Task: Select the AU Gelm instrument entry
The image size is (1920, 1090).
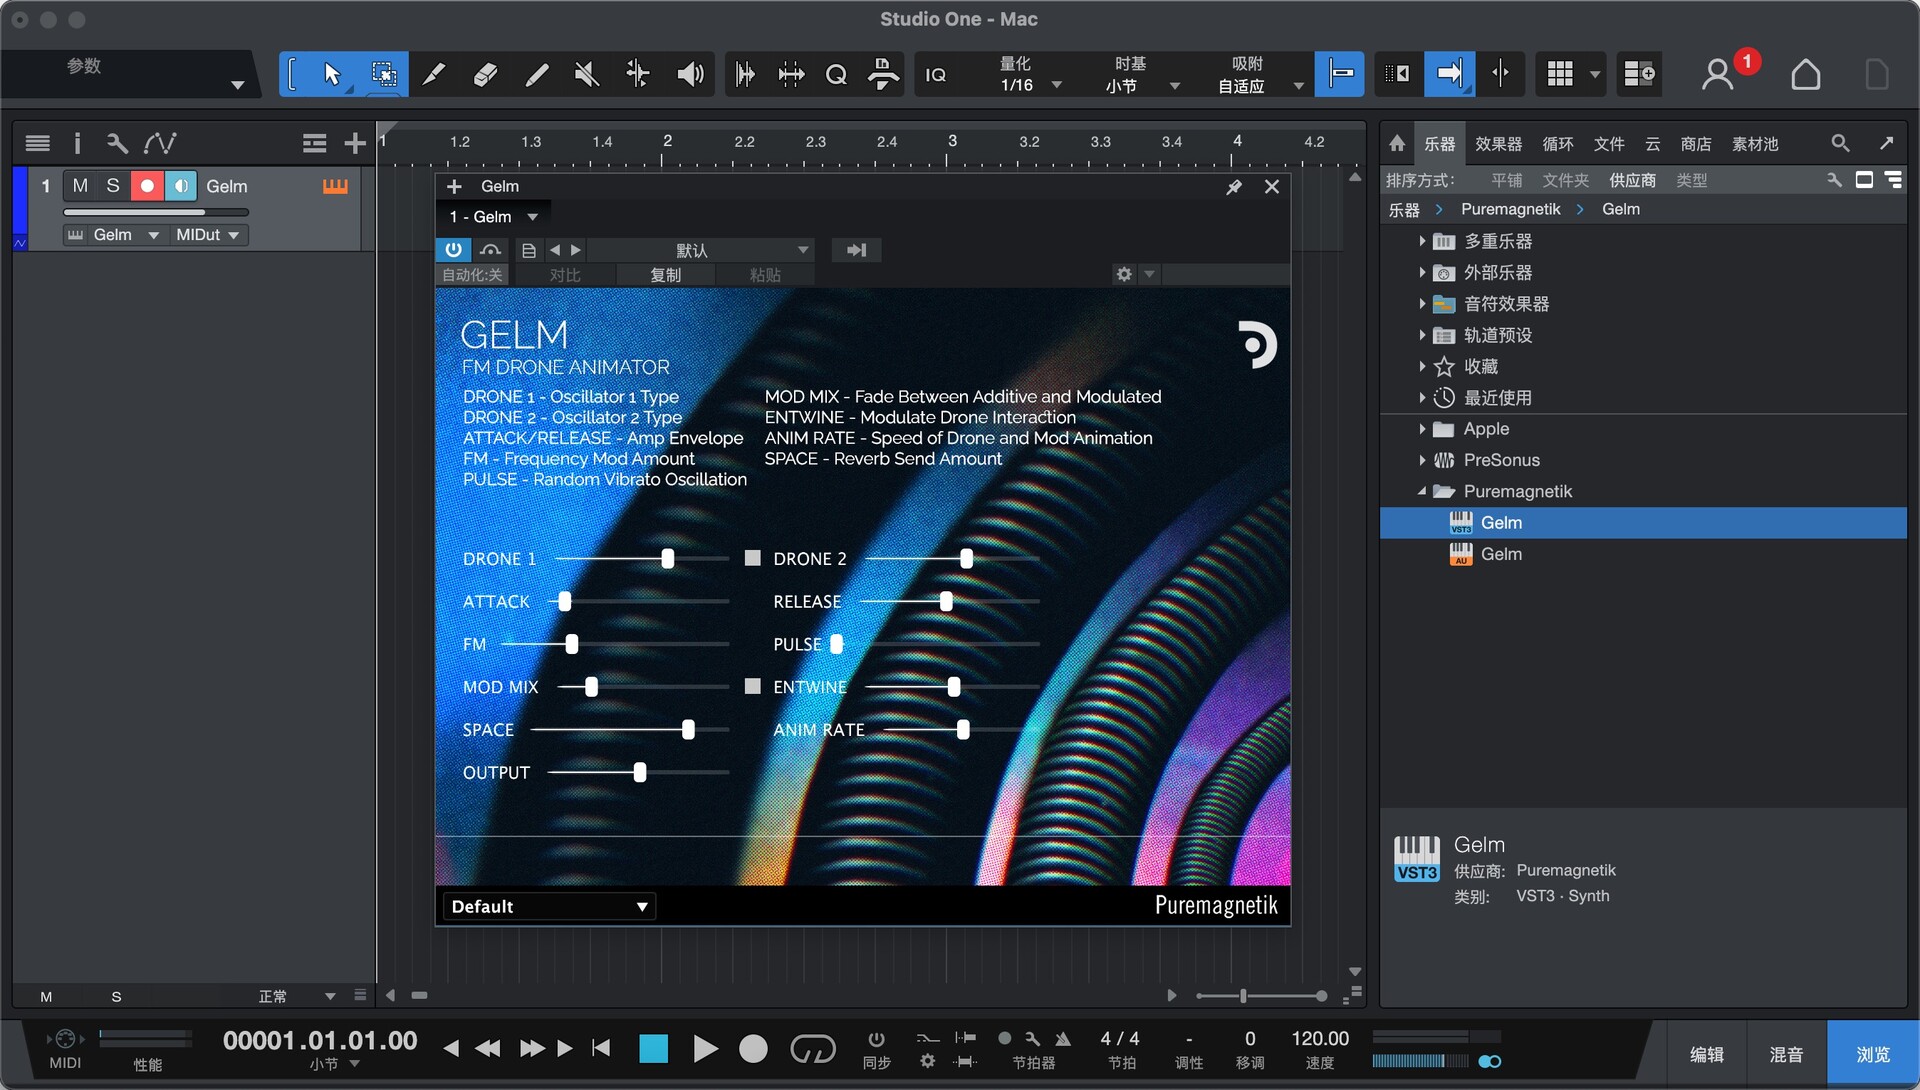Action: click(1644, 554)
